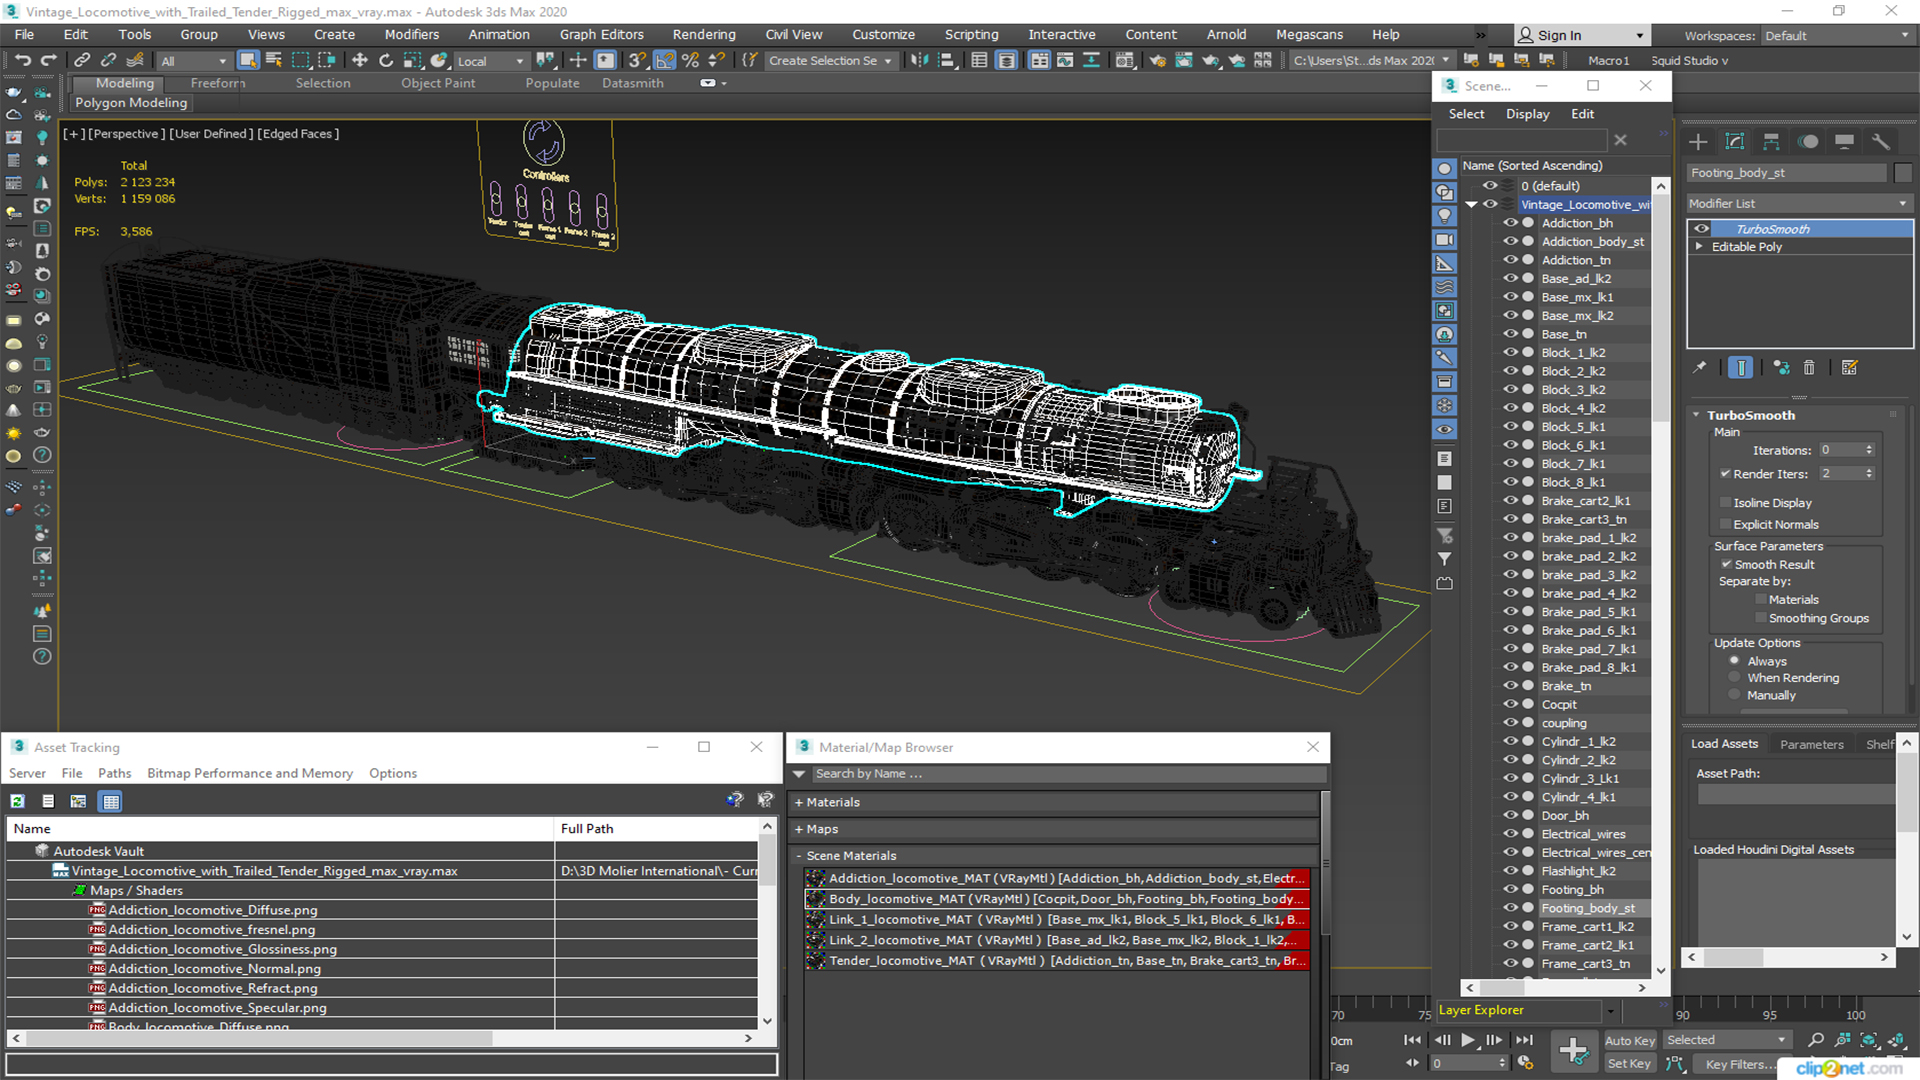1920x1080 pixels.
Task: Expand Maps group in Material/Map Browser
Action: pos(799,829)
